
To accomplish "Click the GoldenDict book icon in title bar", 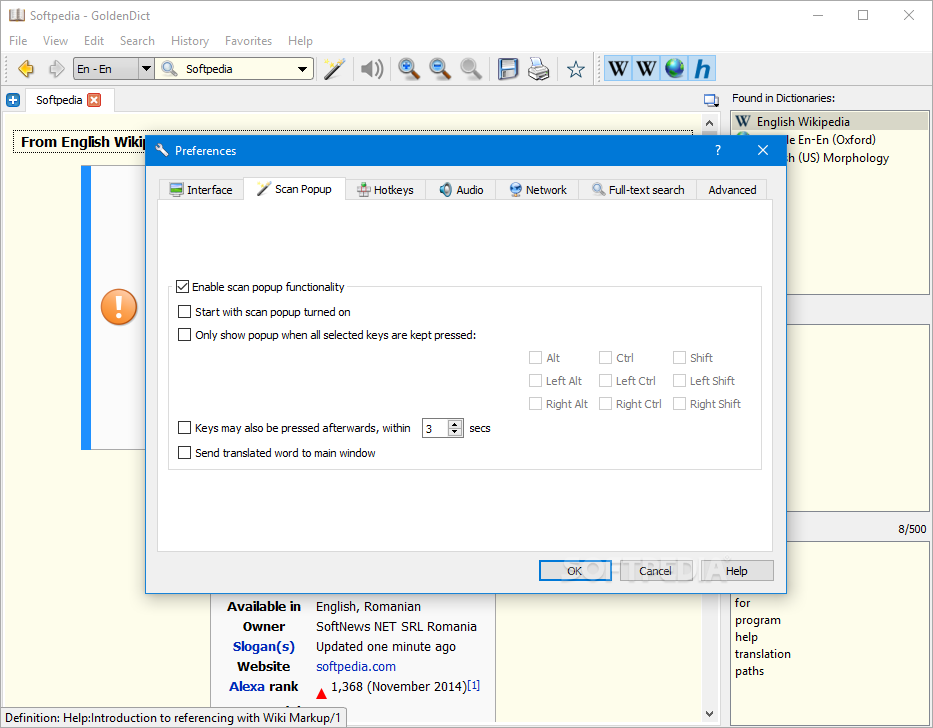I will pyautogui.click(x=17, y=15).
